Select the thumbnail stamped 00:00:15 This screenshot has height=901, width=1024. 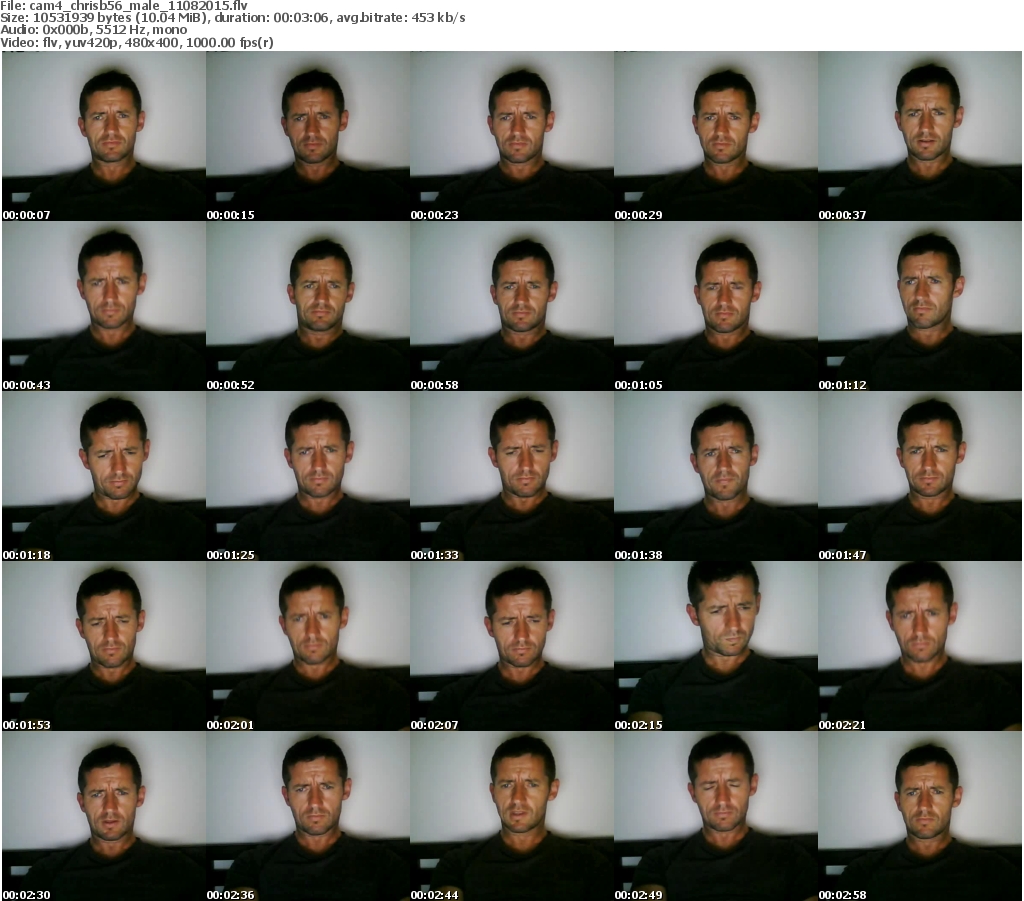[308, 136]
